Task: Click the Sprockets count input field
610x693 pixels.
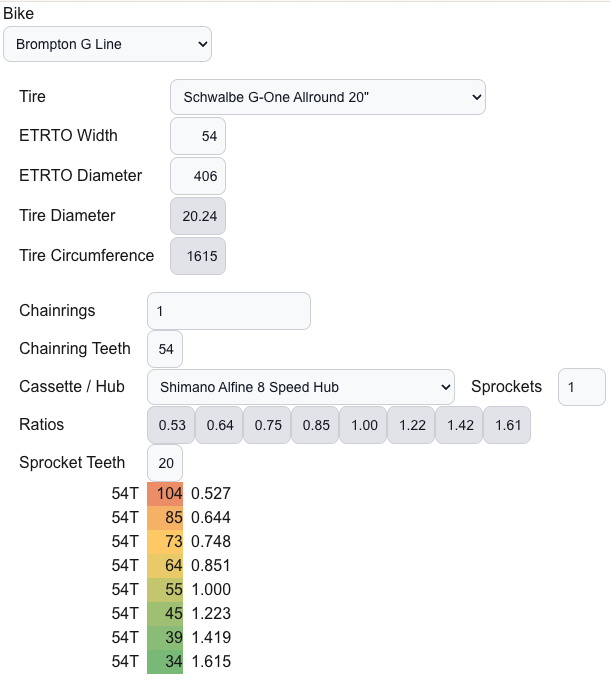Action: tap(582, 387)
